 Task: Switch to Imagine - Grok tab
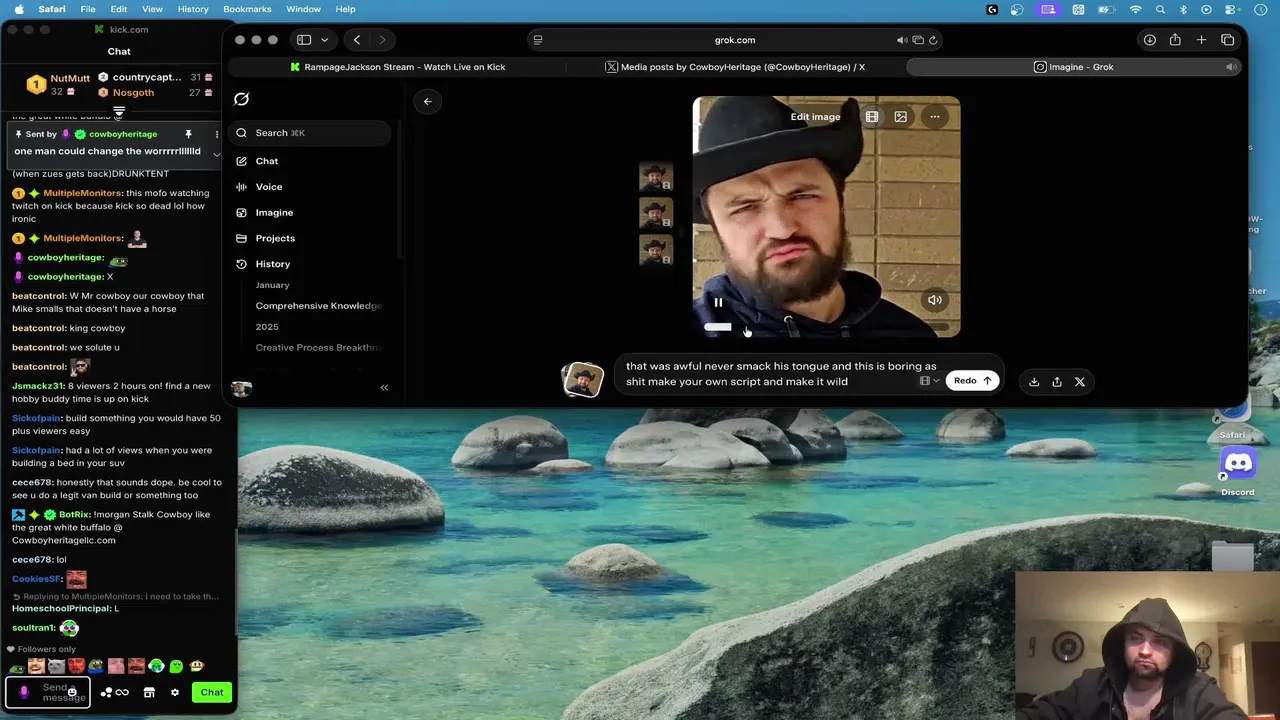tap(1073, 67)
